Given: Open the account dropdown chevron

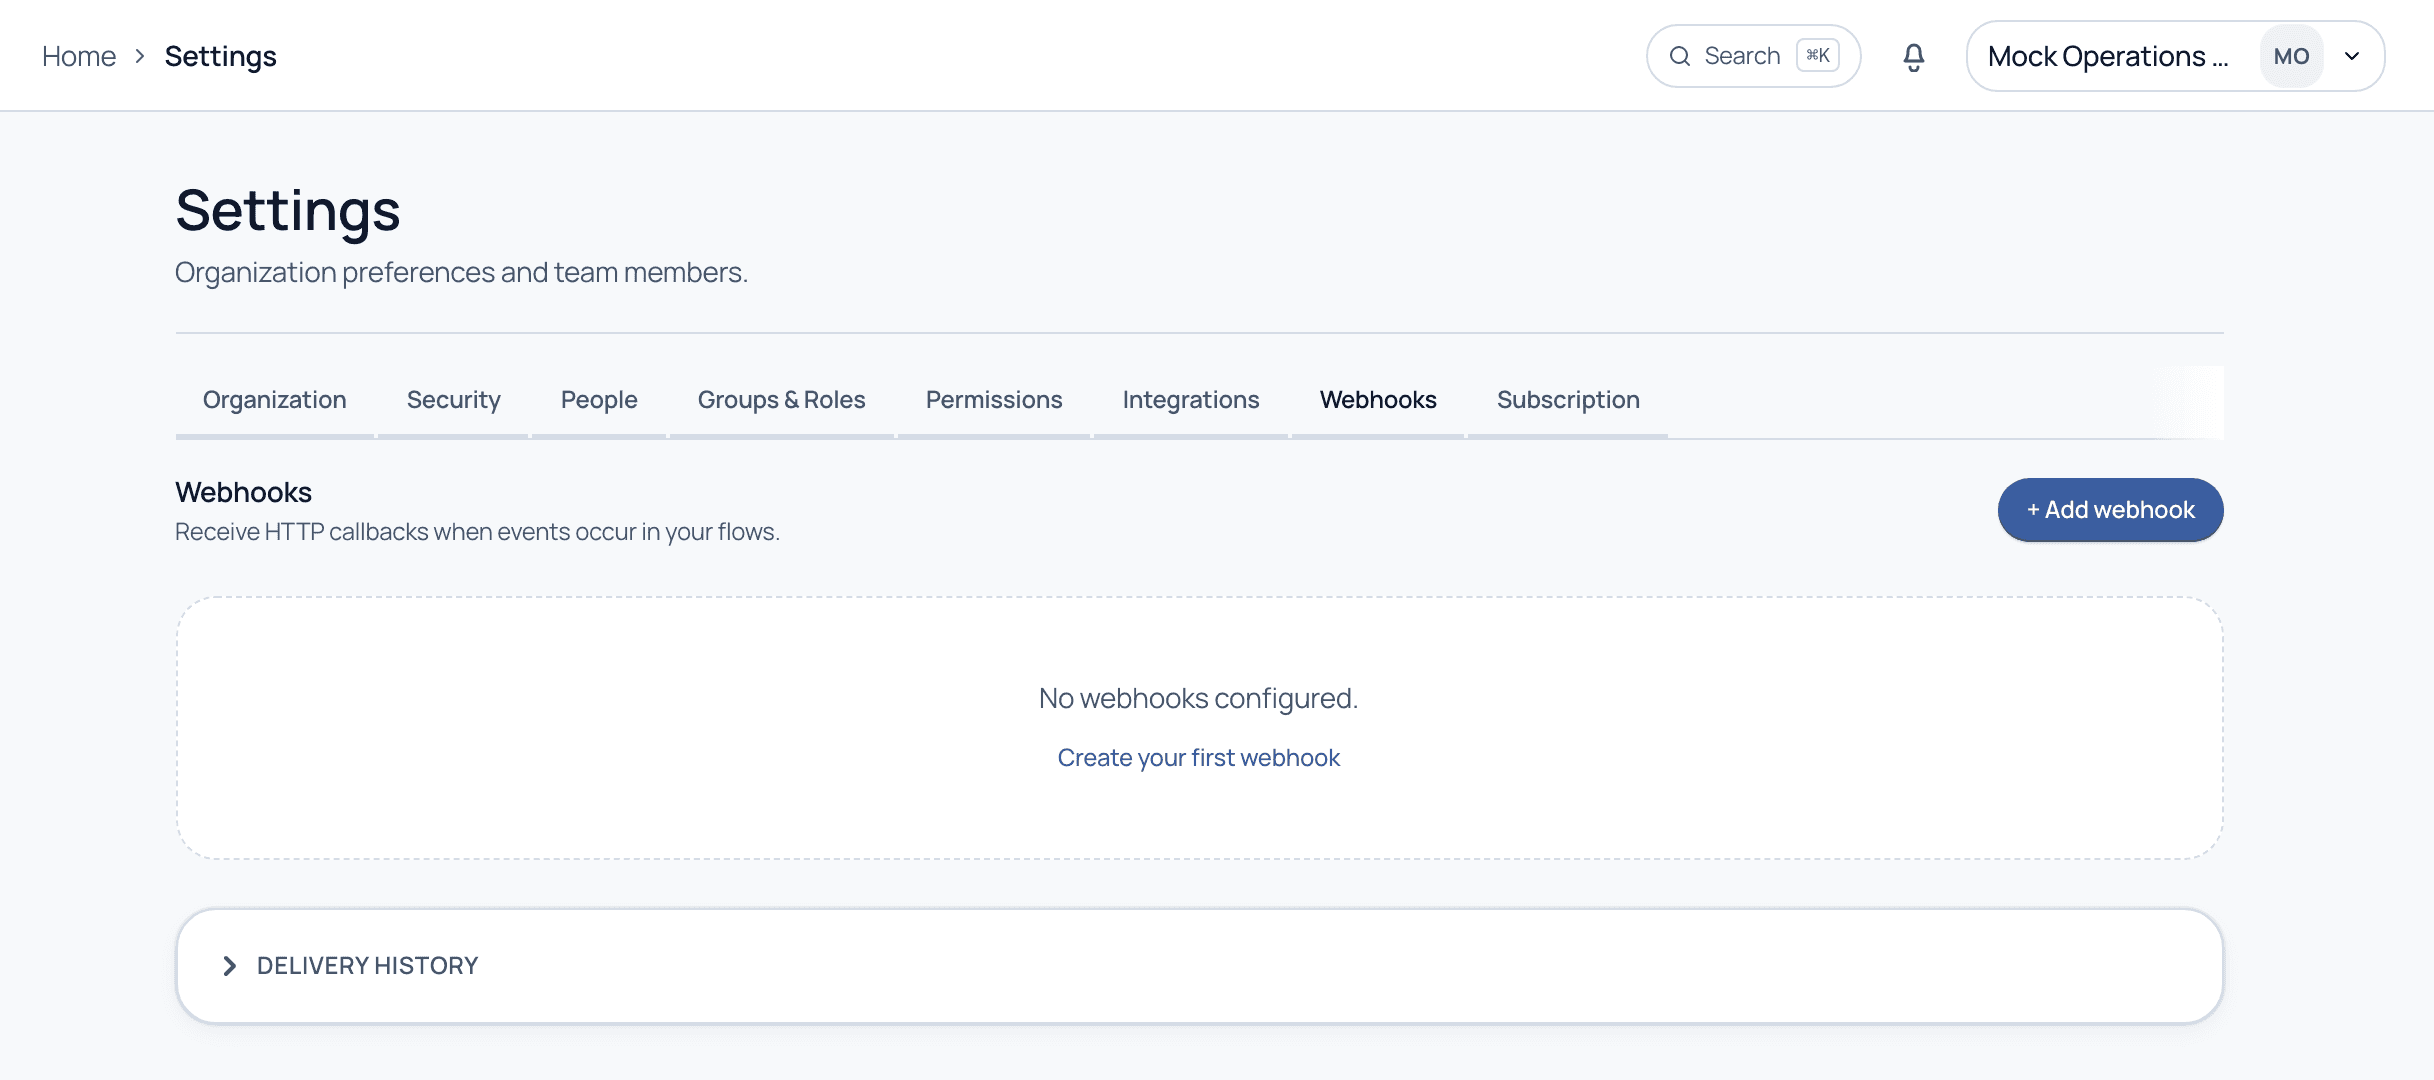Looking at the screenshot, I should pyautogui.click(x=2352, y=57).
